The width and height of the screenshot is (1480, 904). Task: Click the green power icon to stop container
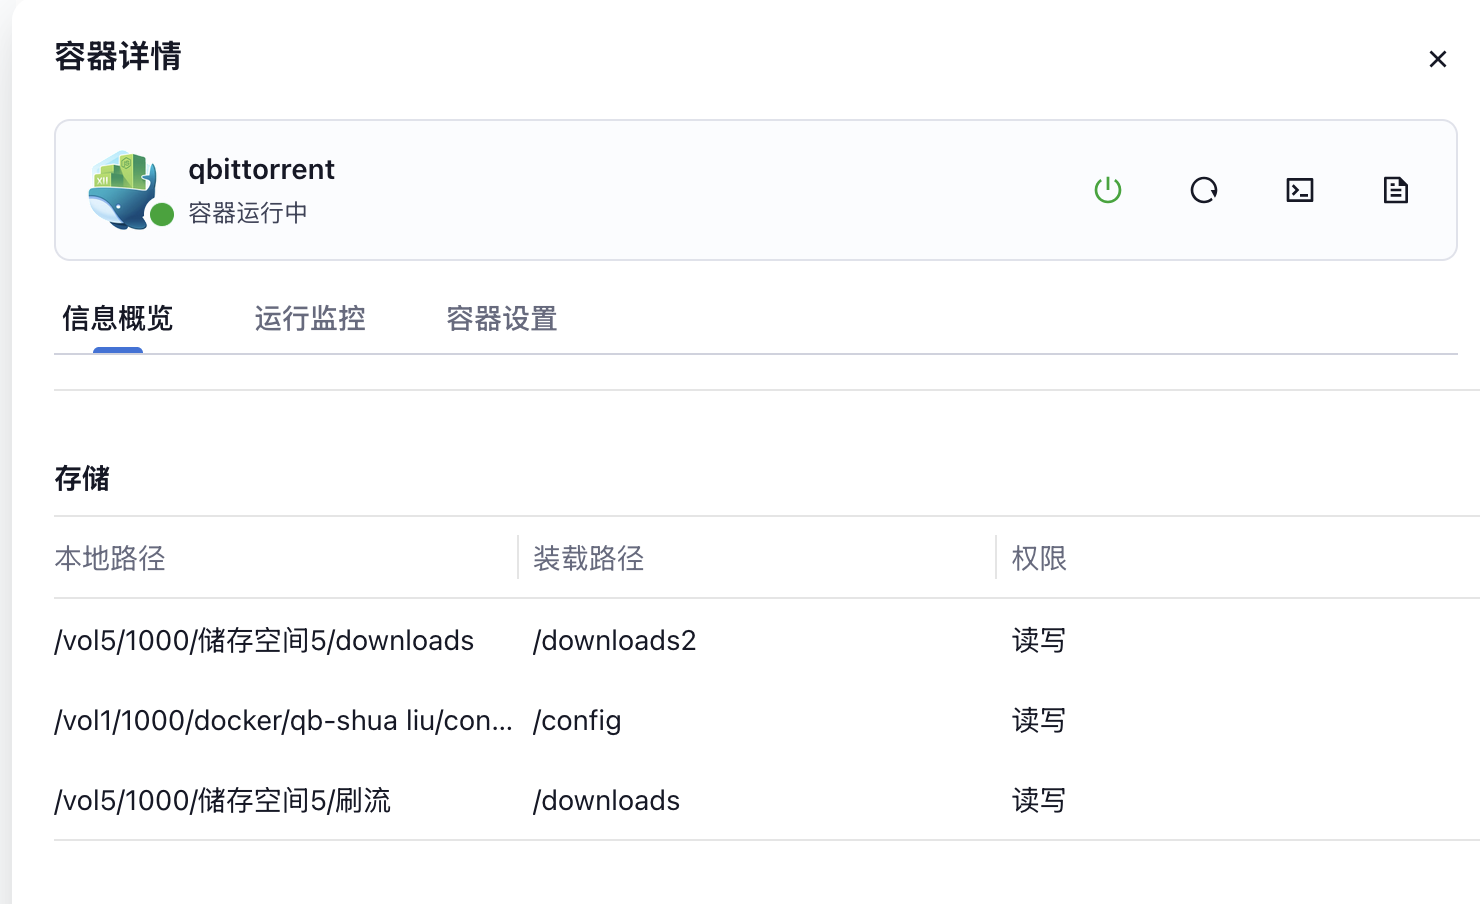click(x=1108, y=190)
